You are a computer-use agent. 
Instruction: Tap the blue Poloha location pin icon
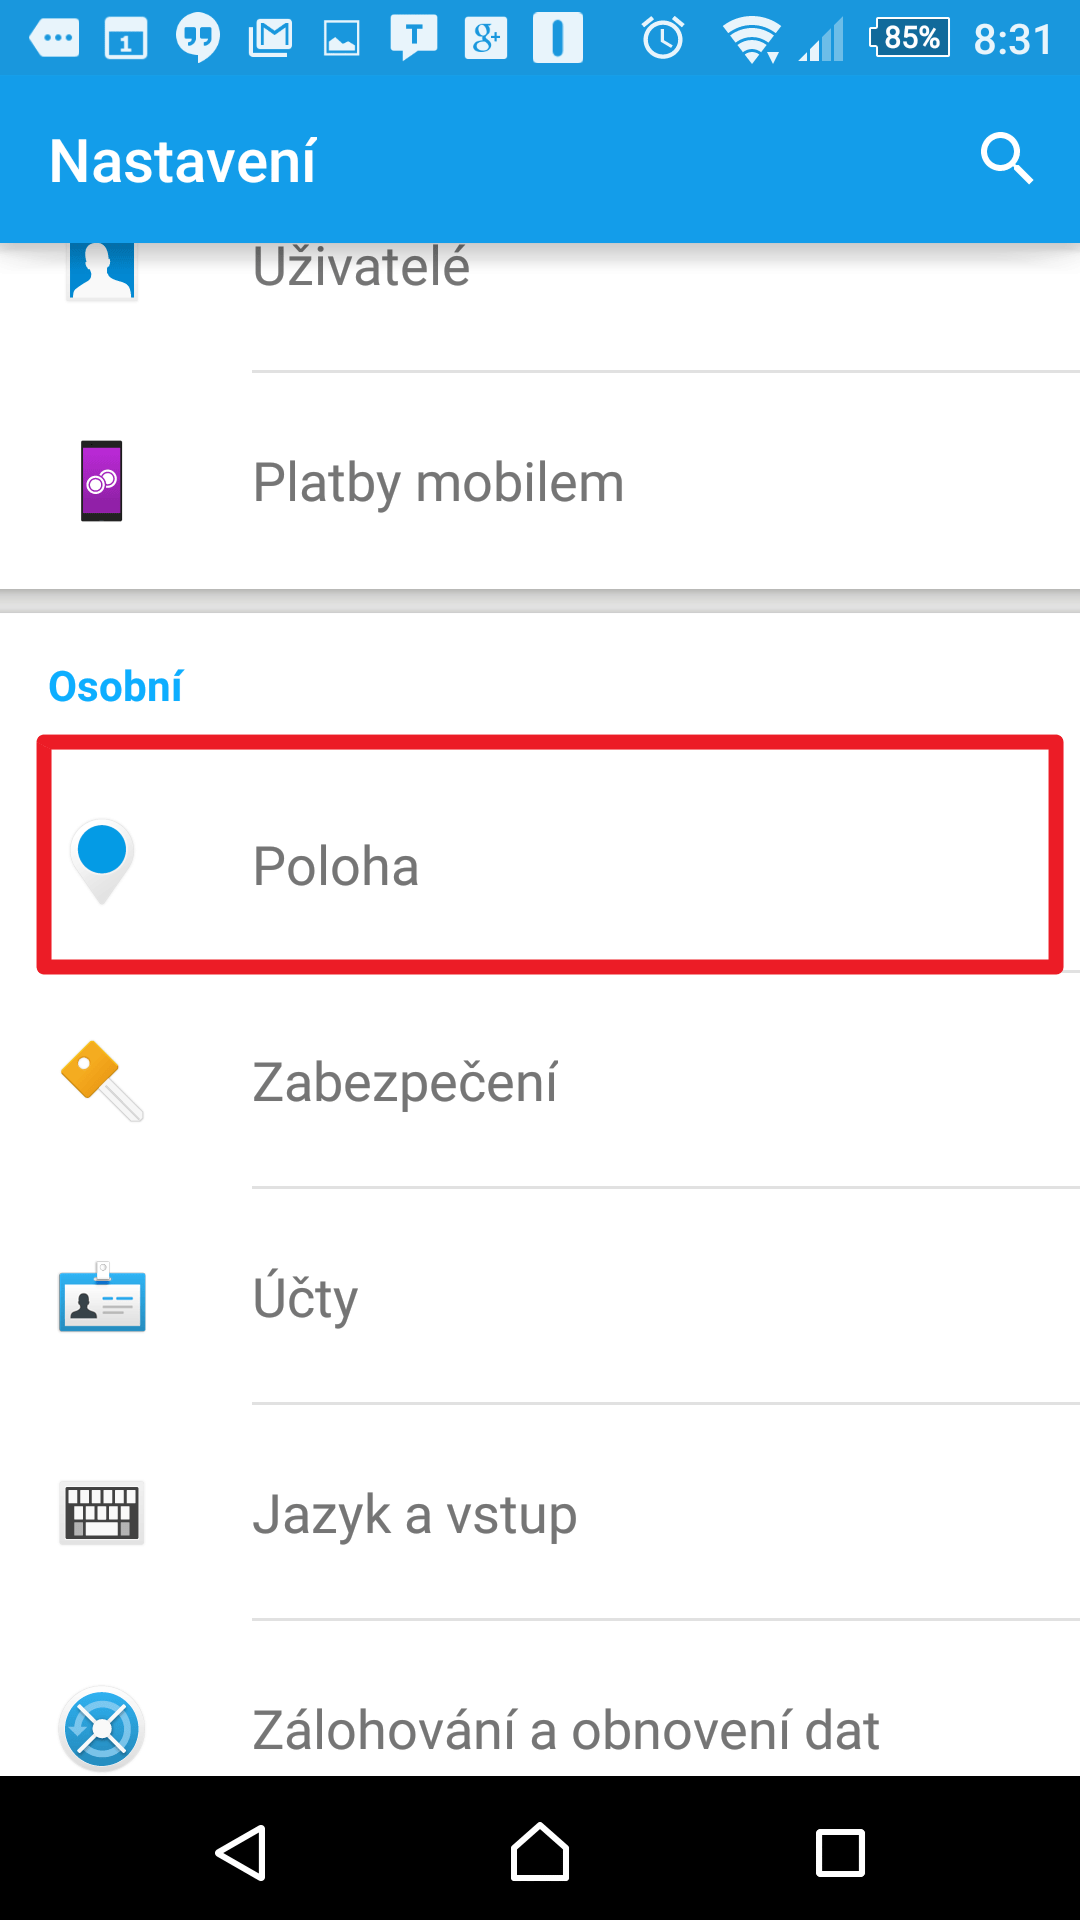(x=102, y=862)
